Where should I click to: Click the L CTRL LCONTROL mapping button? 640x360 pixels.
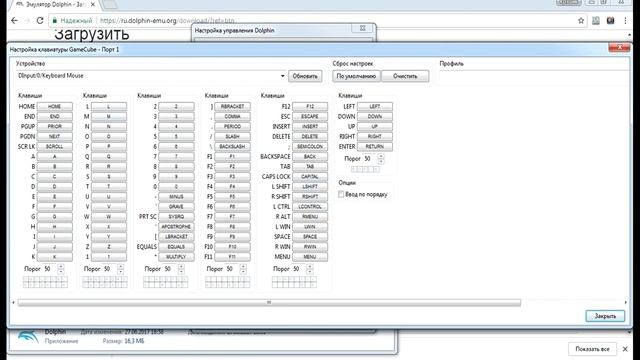(310, 207)
